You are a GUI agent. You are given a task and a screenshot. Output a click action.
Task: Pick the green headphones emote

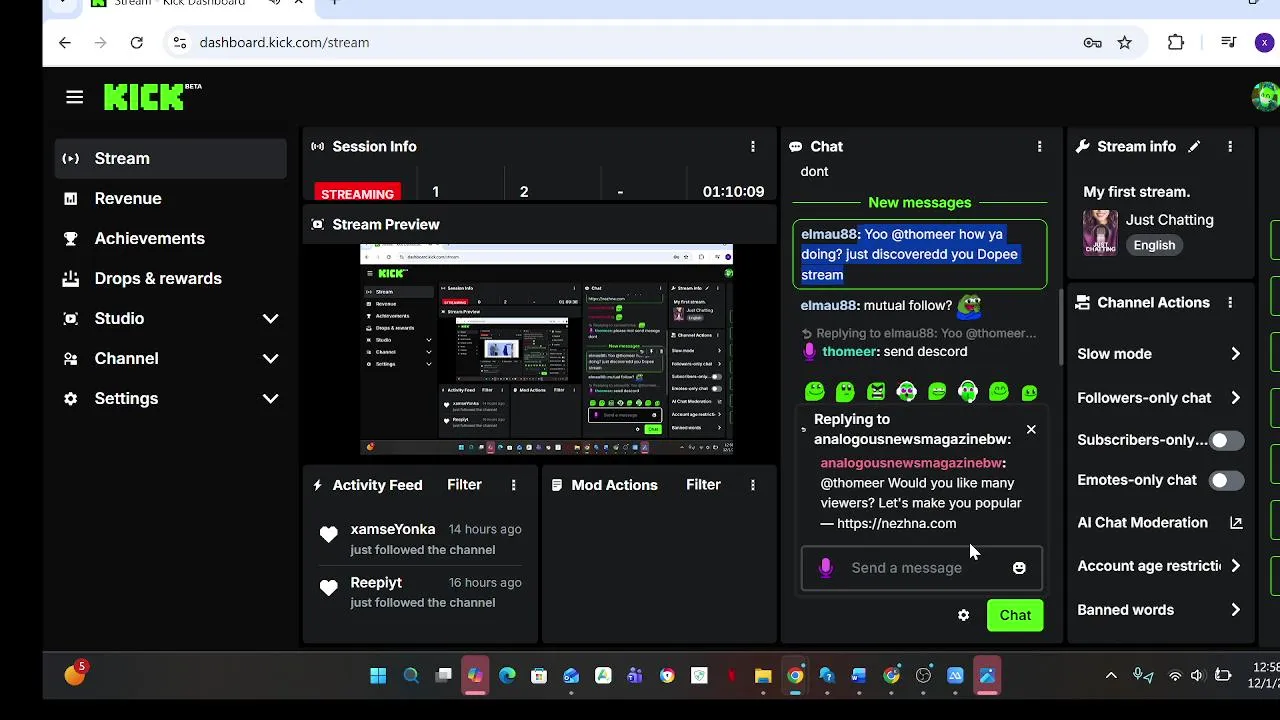pos(968,392)
